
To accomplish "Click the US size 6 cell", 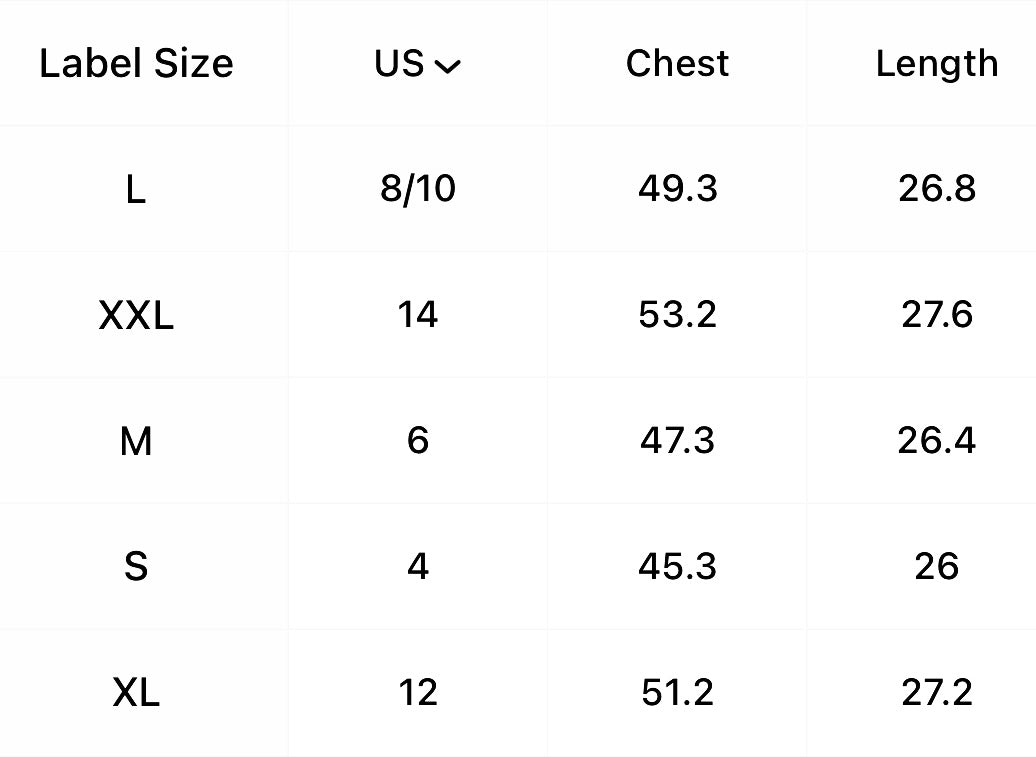I will (418, 441).
